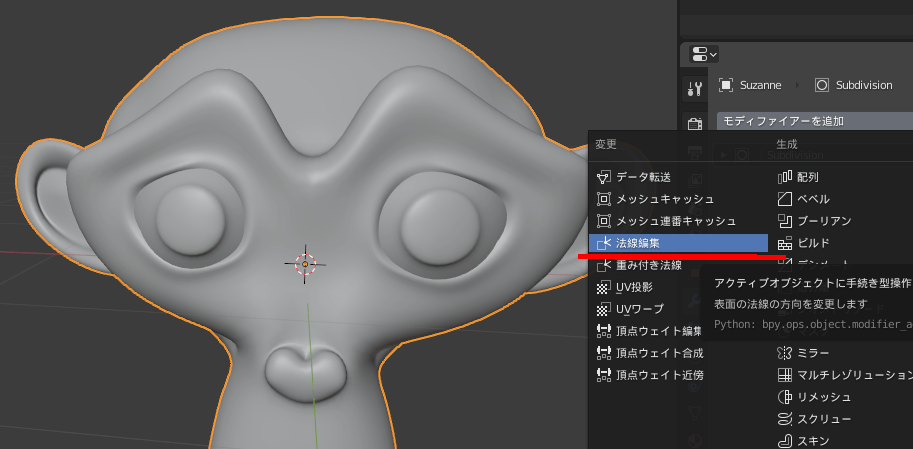This screenshot has height=449, width=913.
Task: Add the データ転送 modifier
Action: [x=679, y=177]
